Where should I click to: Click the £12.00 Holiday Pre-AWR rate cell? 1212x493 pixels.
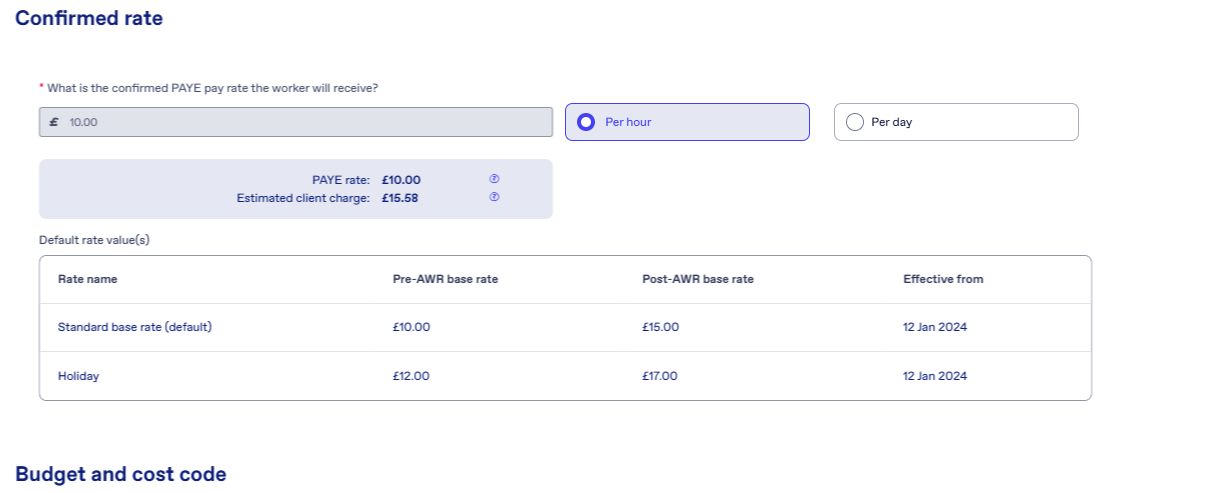coord(411,376)
